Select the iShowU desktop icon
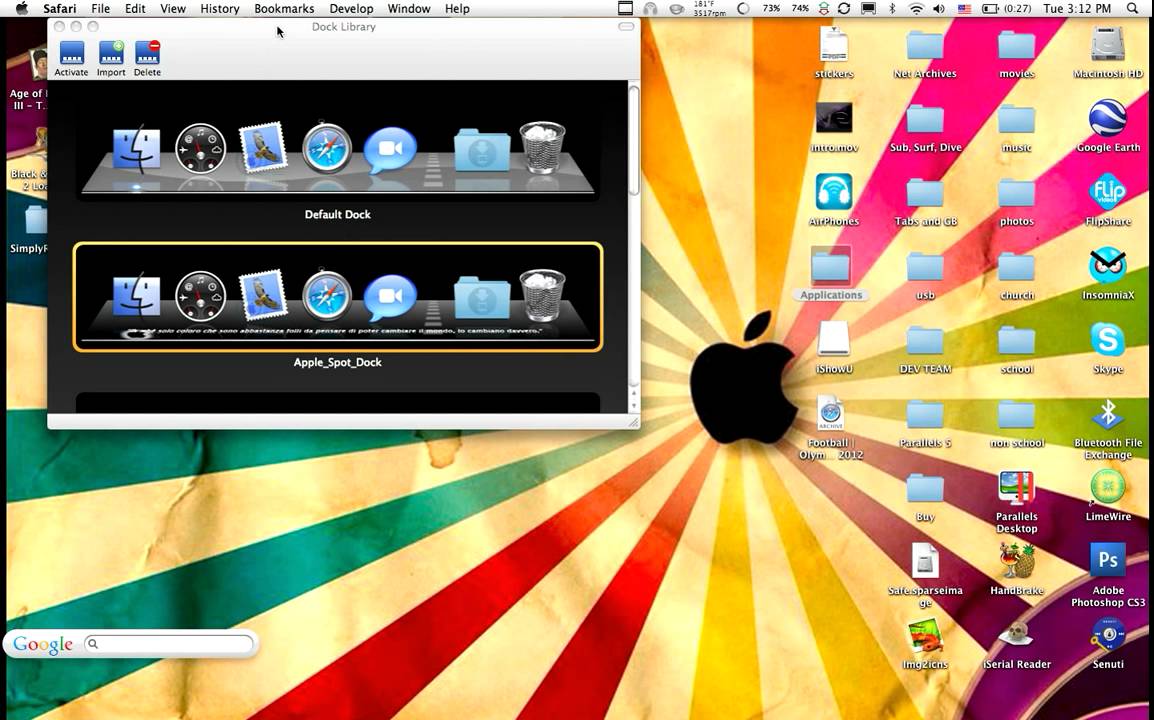The image size is (1154, 720). (834, 339)
